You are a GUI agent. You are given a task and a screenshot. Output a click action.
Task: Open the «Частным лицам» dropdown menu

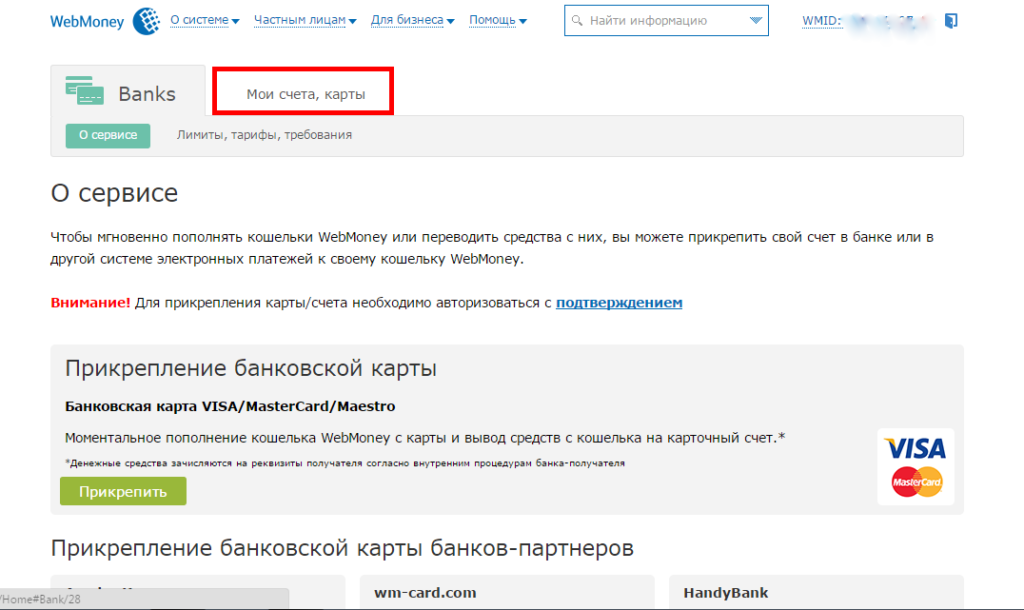point(305,20)
